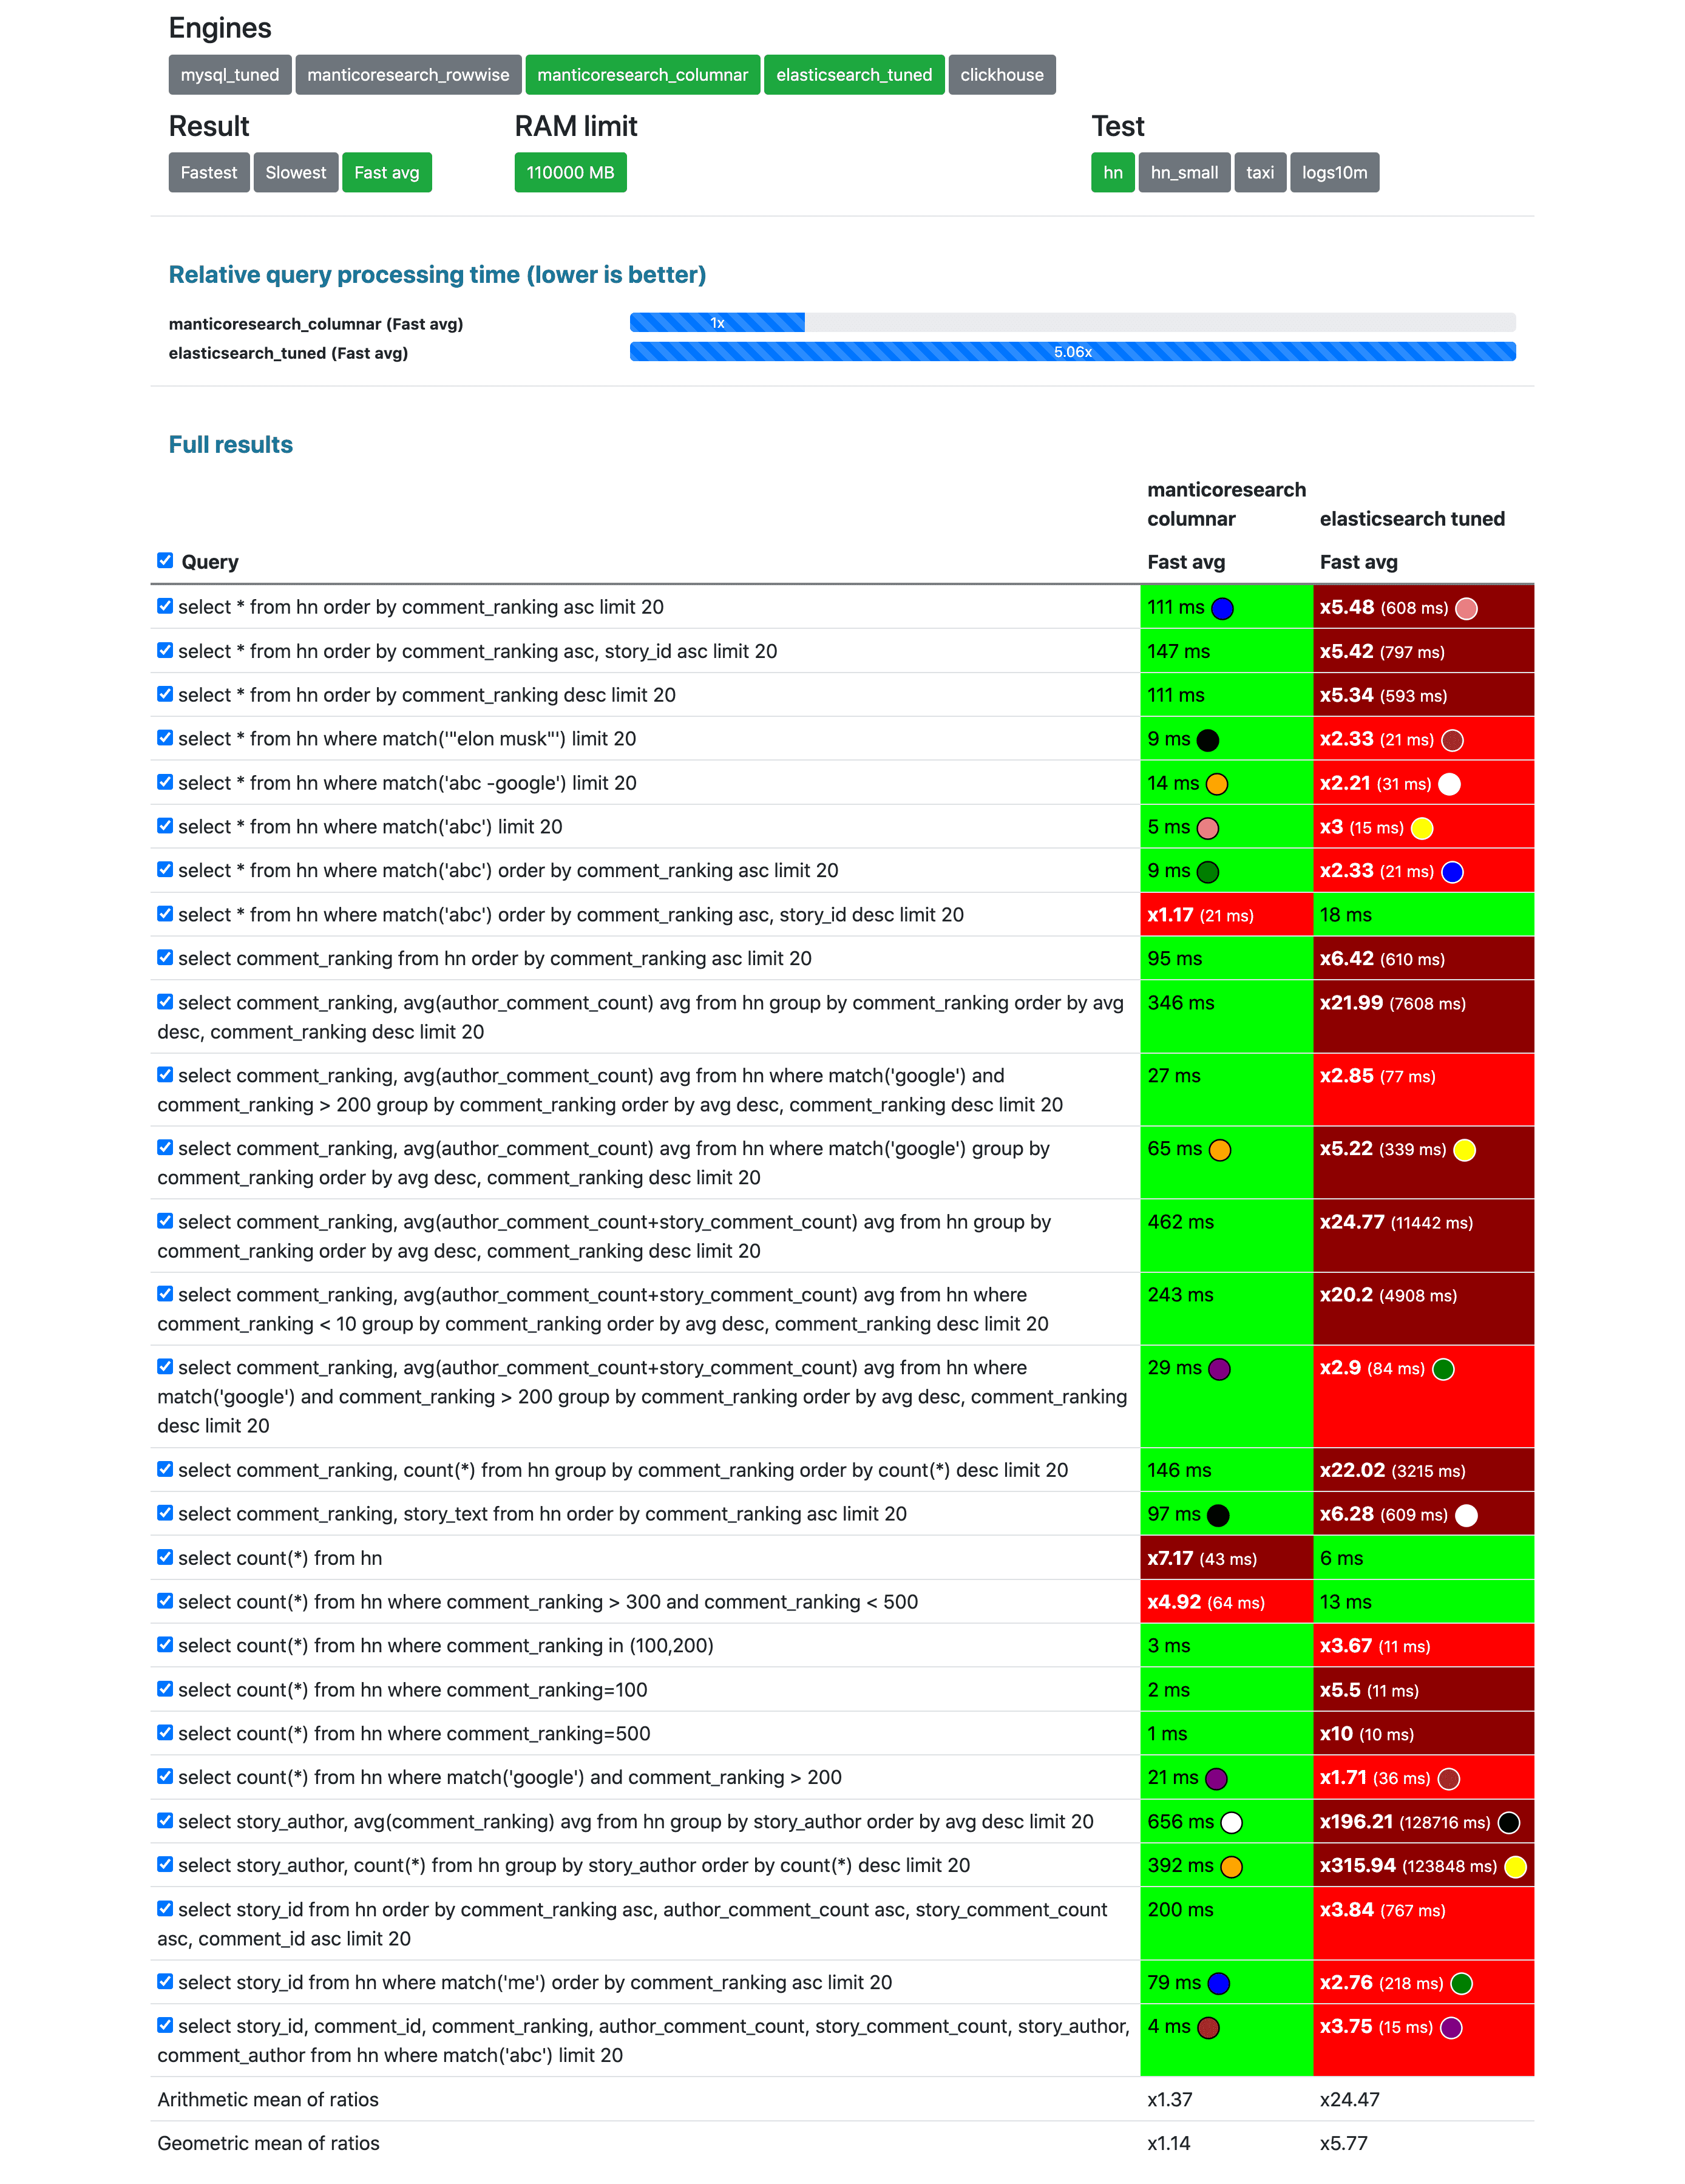
Task: Uncheck the 'elon musk' match query checkbox
Action: pyautogui.click(x=165, y=737)
